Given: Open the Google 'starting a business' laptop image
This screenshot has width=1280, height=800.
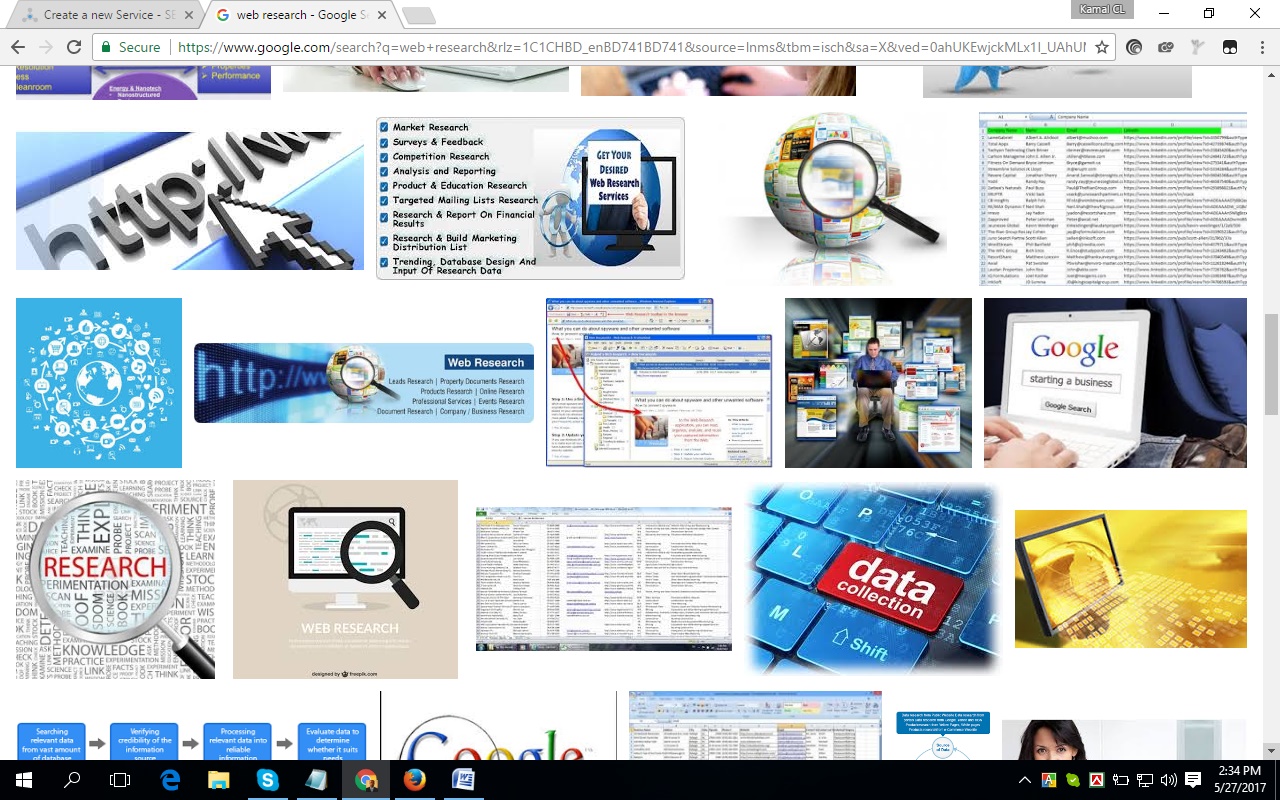Looking at the screenshot, I should 1115,383.
